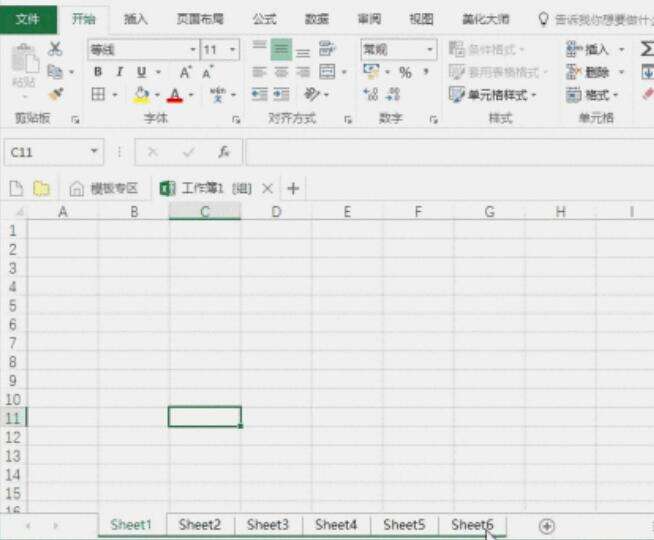
Task: Click the accounting currency format icon
Action: click(x=371, y=71)
